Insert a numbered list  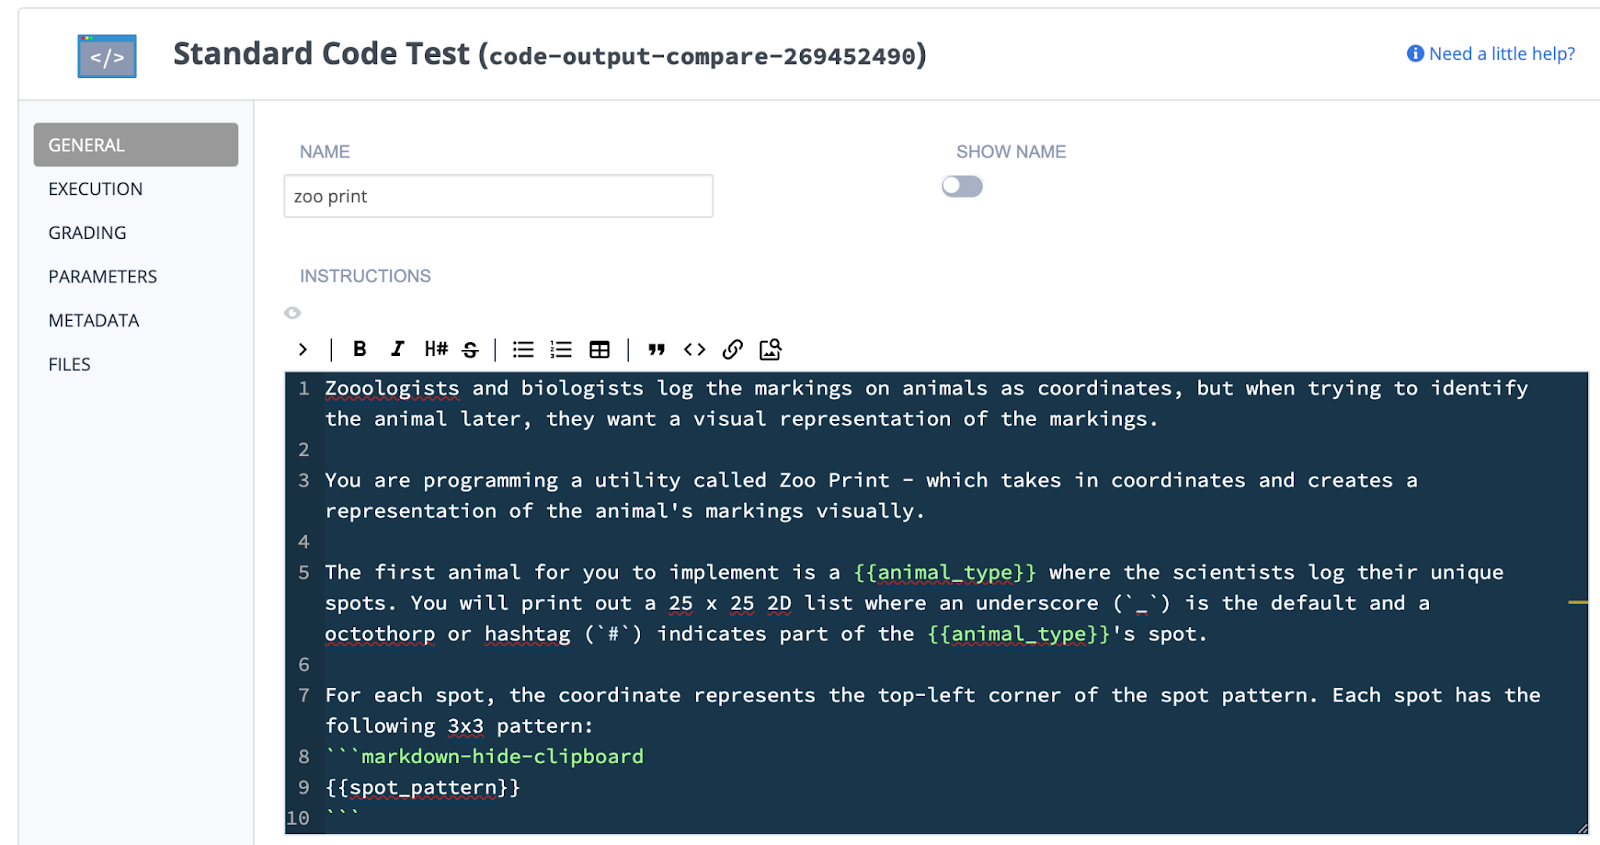(561, 349)
